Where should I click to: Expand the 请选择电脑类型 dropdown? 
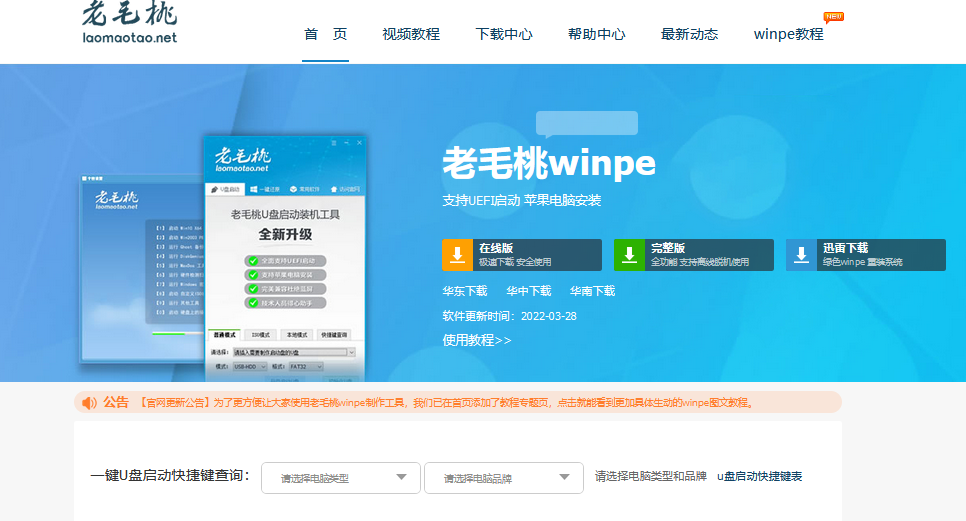[x=341, y=478]
